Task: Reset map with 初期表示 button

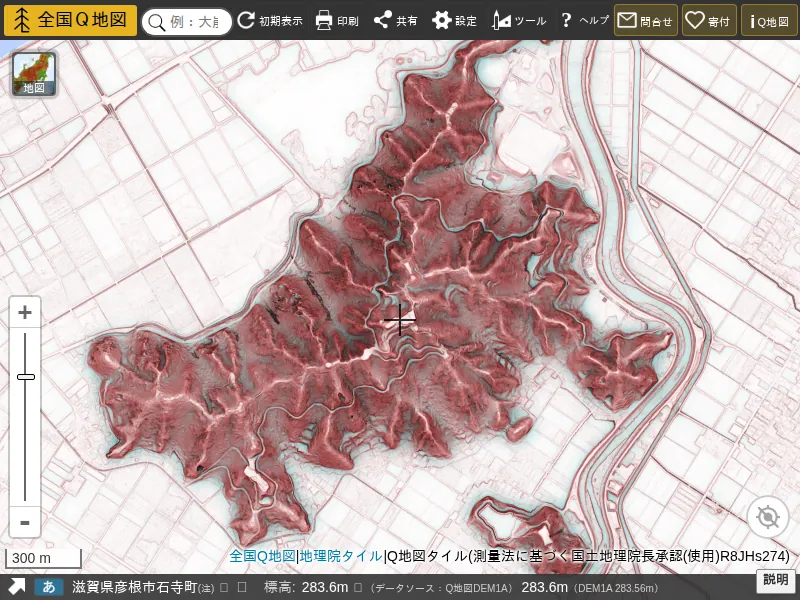Action: pyautogui.click(x=270, y=20)
